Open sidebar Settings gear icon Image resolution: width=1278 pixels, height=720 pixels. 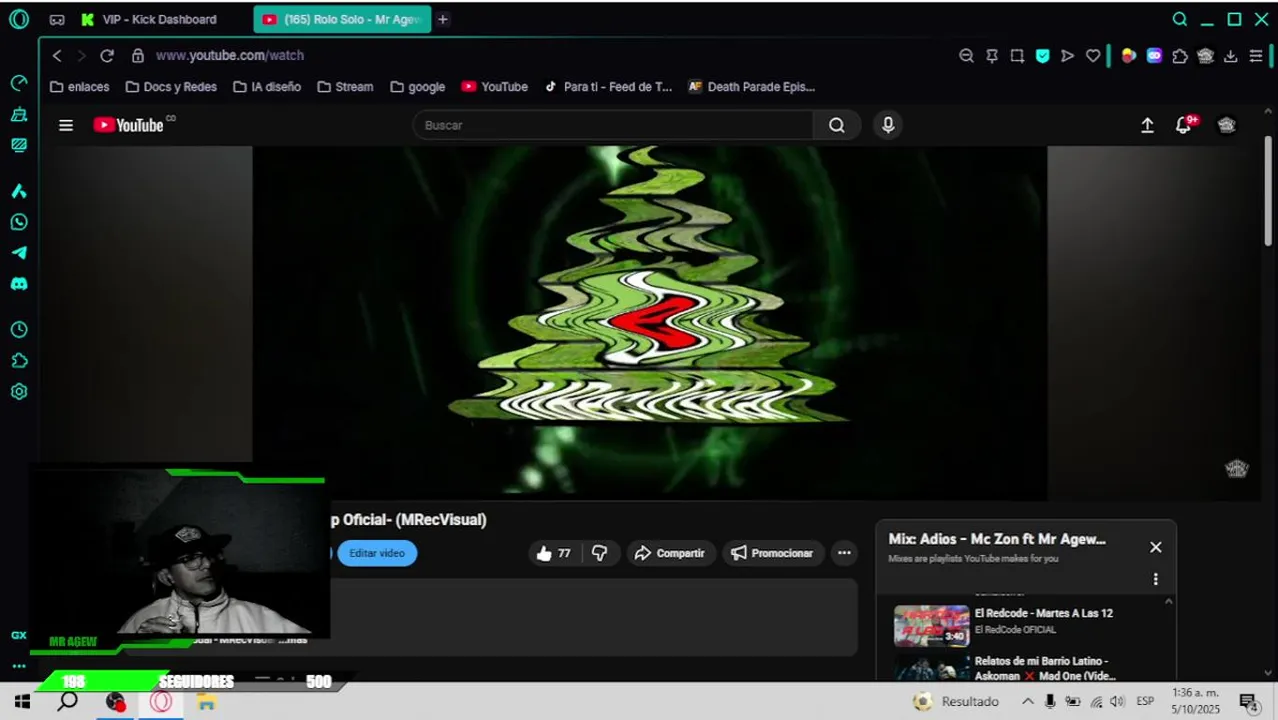18,392
